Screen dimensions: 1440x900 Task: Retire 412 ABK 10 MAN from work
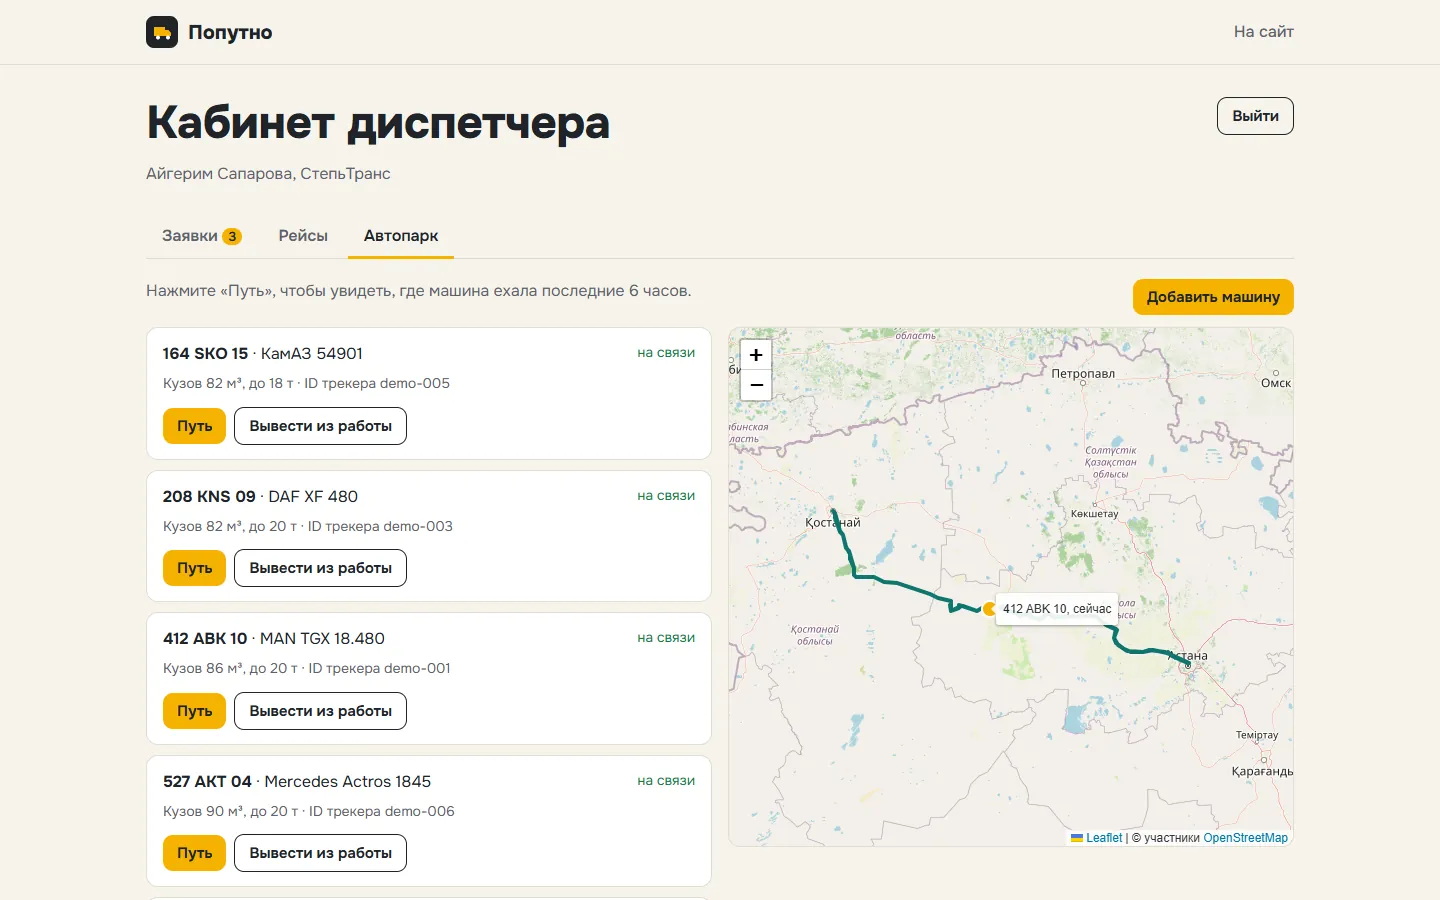click(320, 711)
